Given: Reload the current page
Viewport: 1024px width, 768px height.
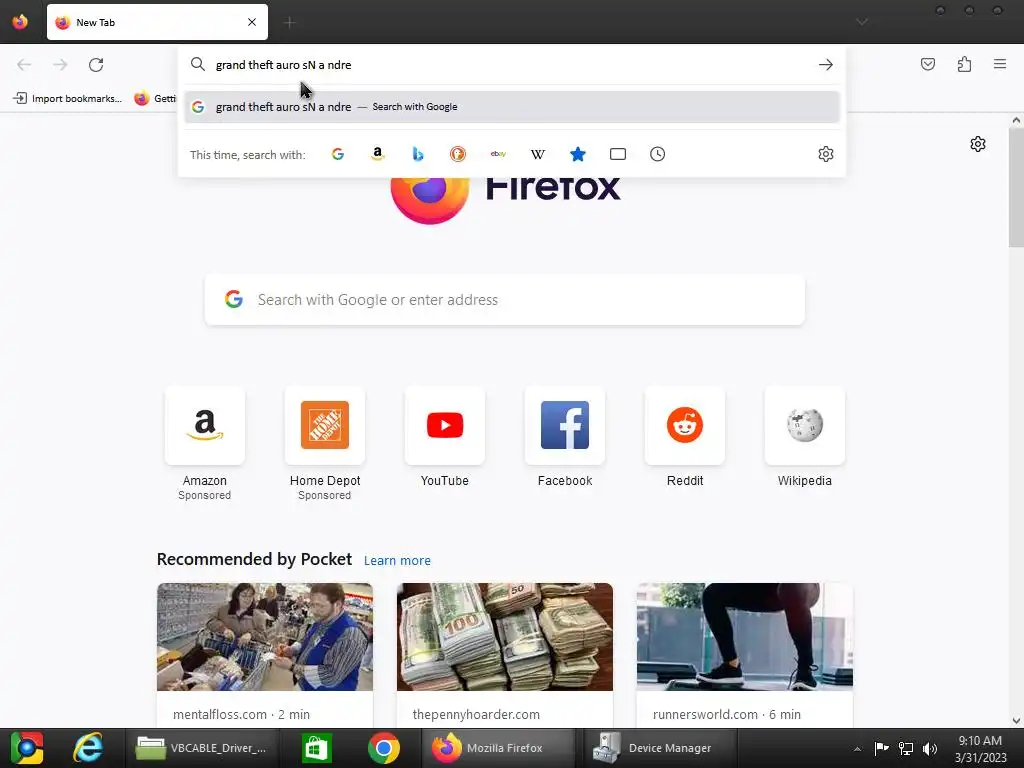Looking at the screenshot, I should coord(96,65).
